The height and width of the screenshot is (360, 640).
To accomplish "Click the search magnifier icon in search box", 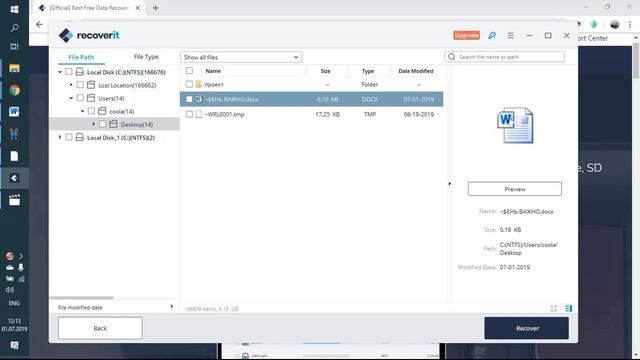I will pos(451,57).
